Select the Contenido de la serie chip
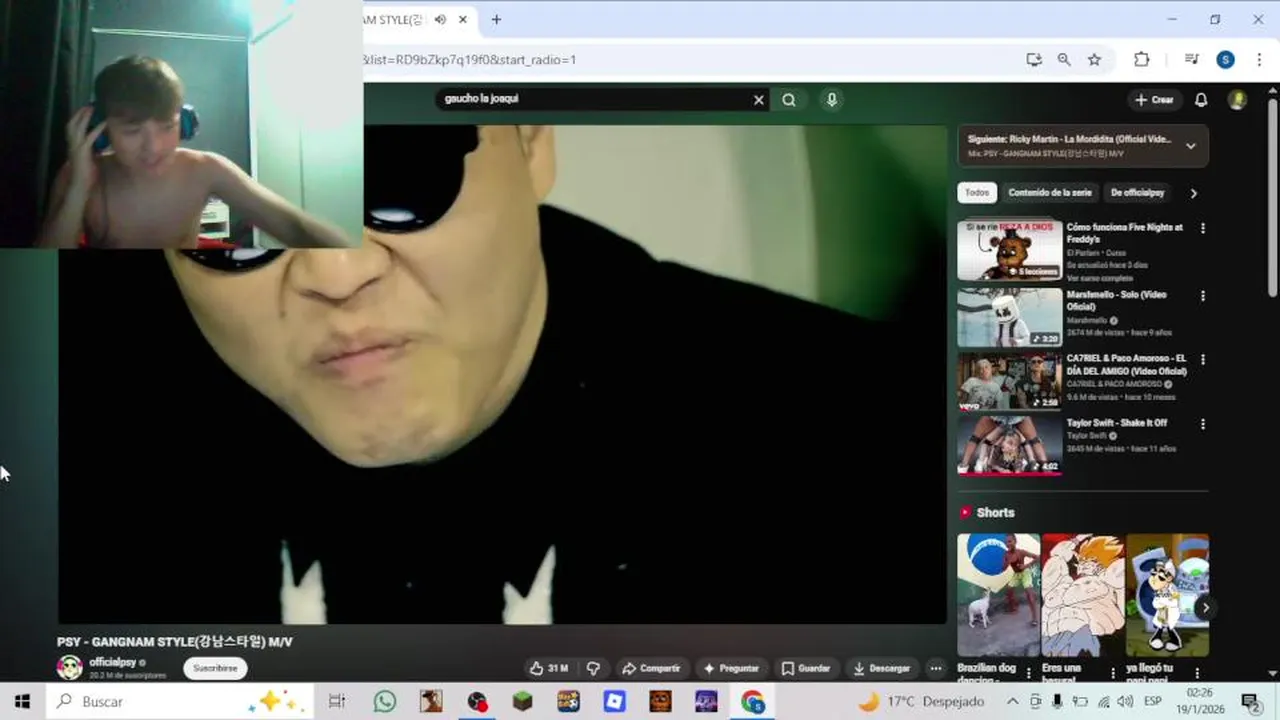The image size is (1280, 720). (x=1049, y=193)
